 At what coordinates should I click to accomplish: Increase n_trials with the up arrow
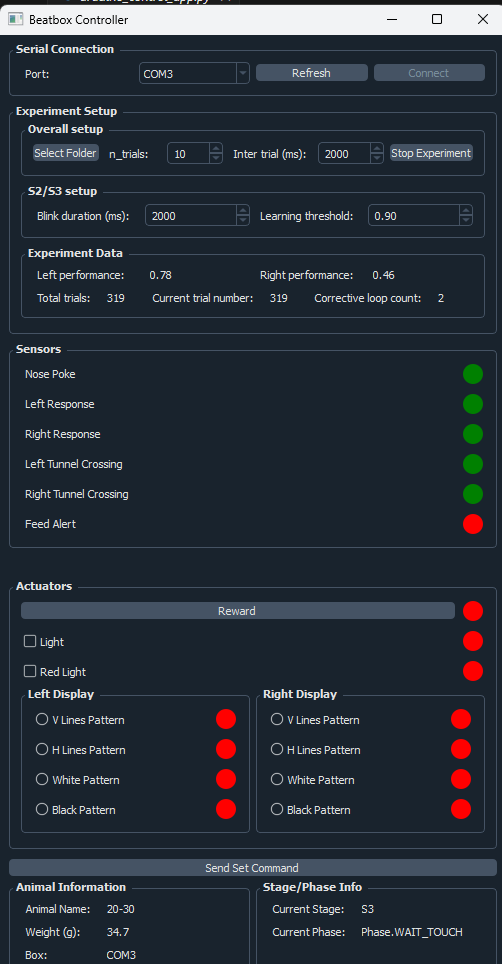point(216,148)
